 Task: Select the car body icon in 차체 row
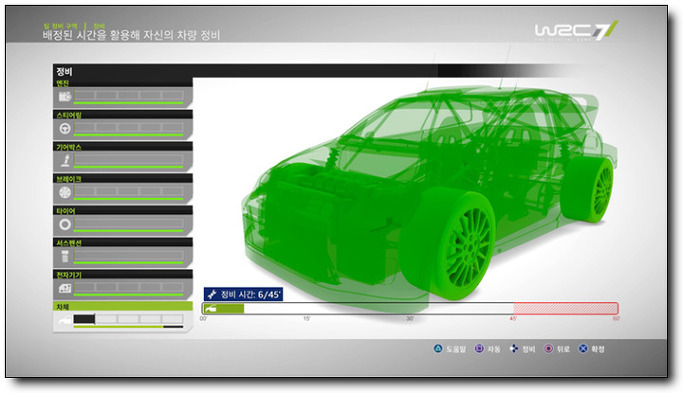tap(64, 320)
